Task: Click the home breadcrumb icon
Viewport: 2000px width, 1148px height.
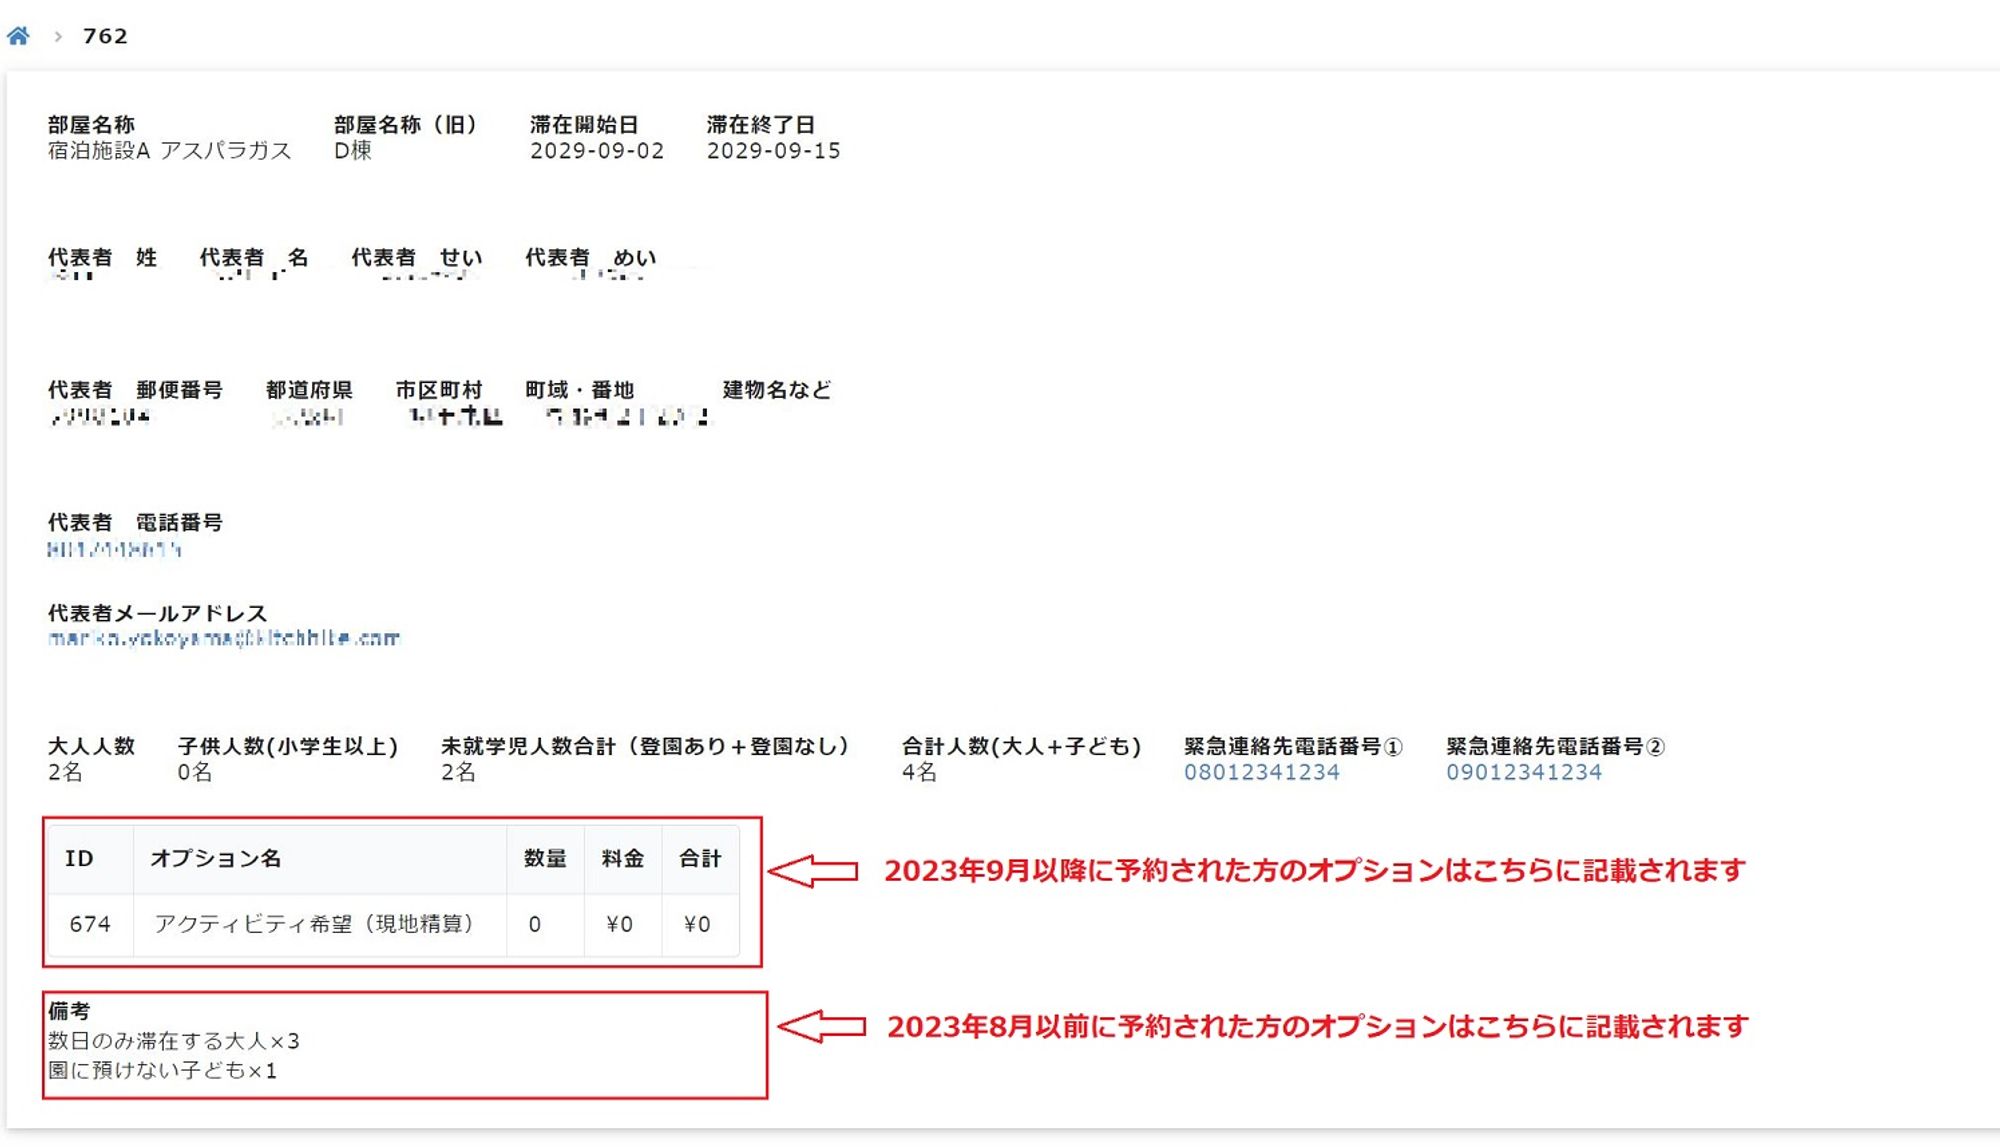Action: click(18, 37)
